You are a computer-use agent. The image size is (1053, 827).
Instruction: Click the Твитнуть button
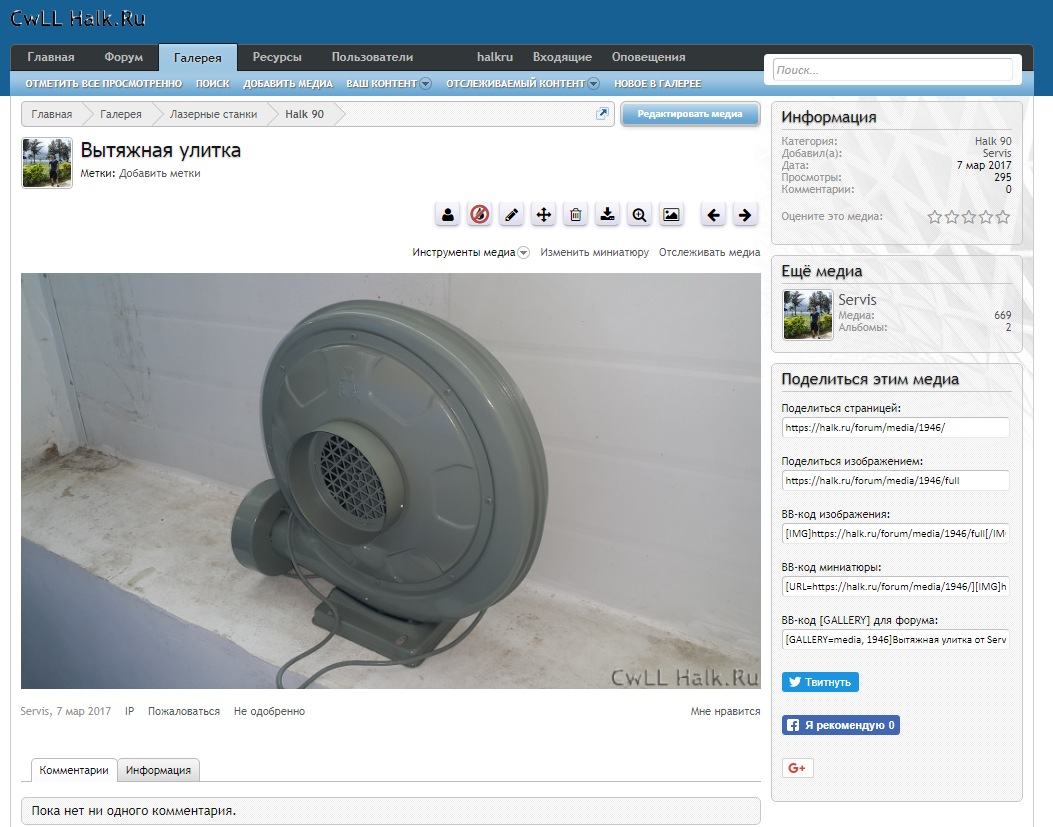820,682
